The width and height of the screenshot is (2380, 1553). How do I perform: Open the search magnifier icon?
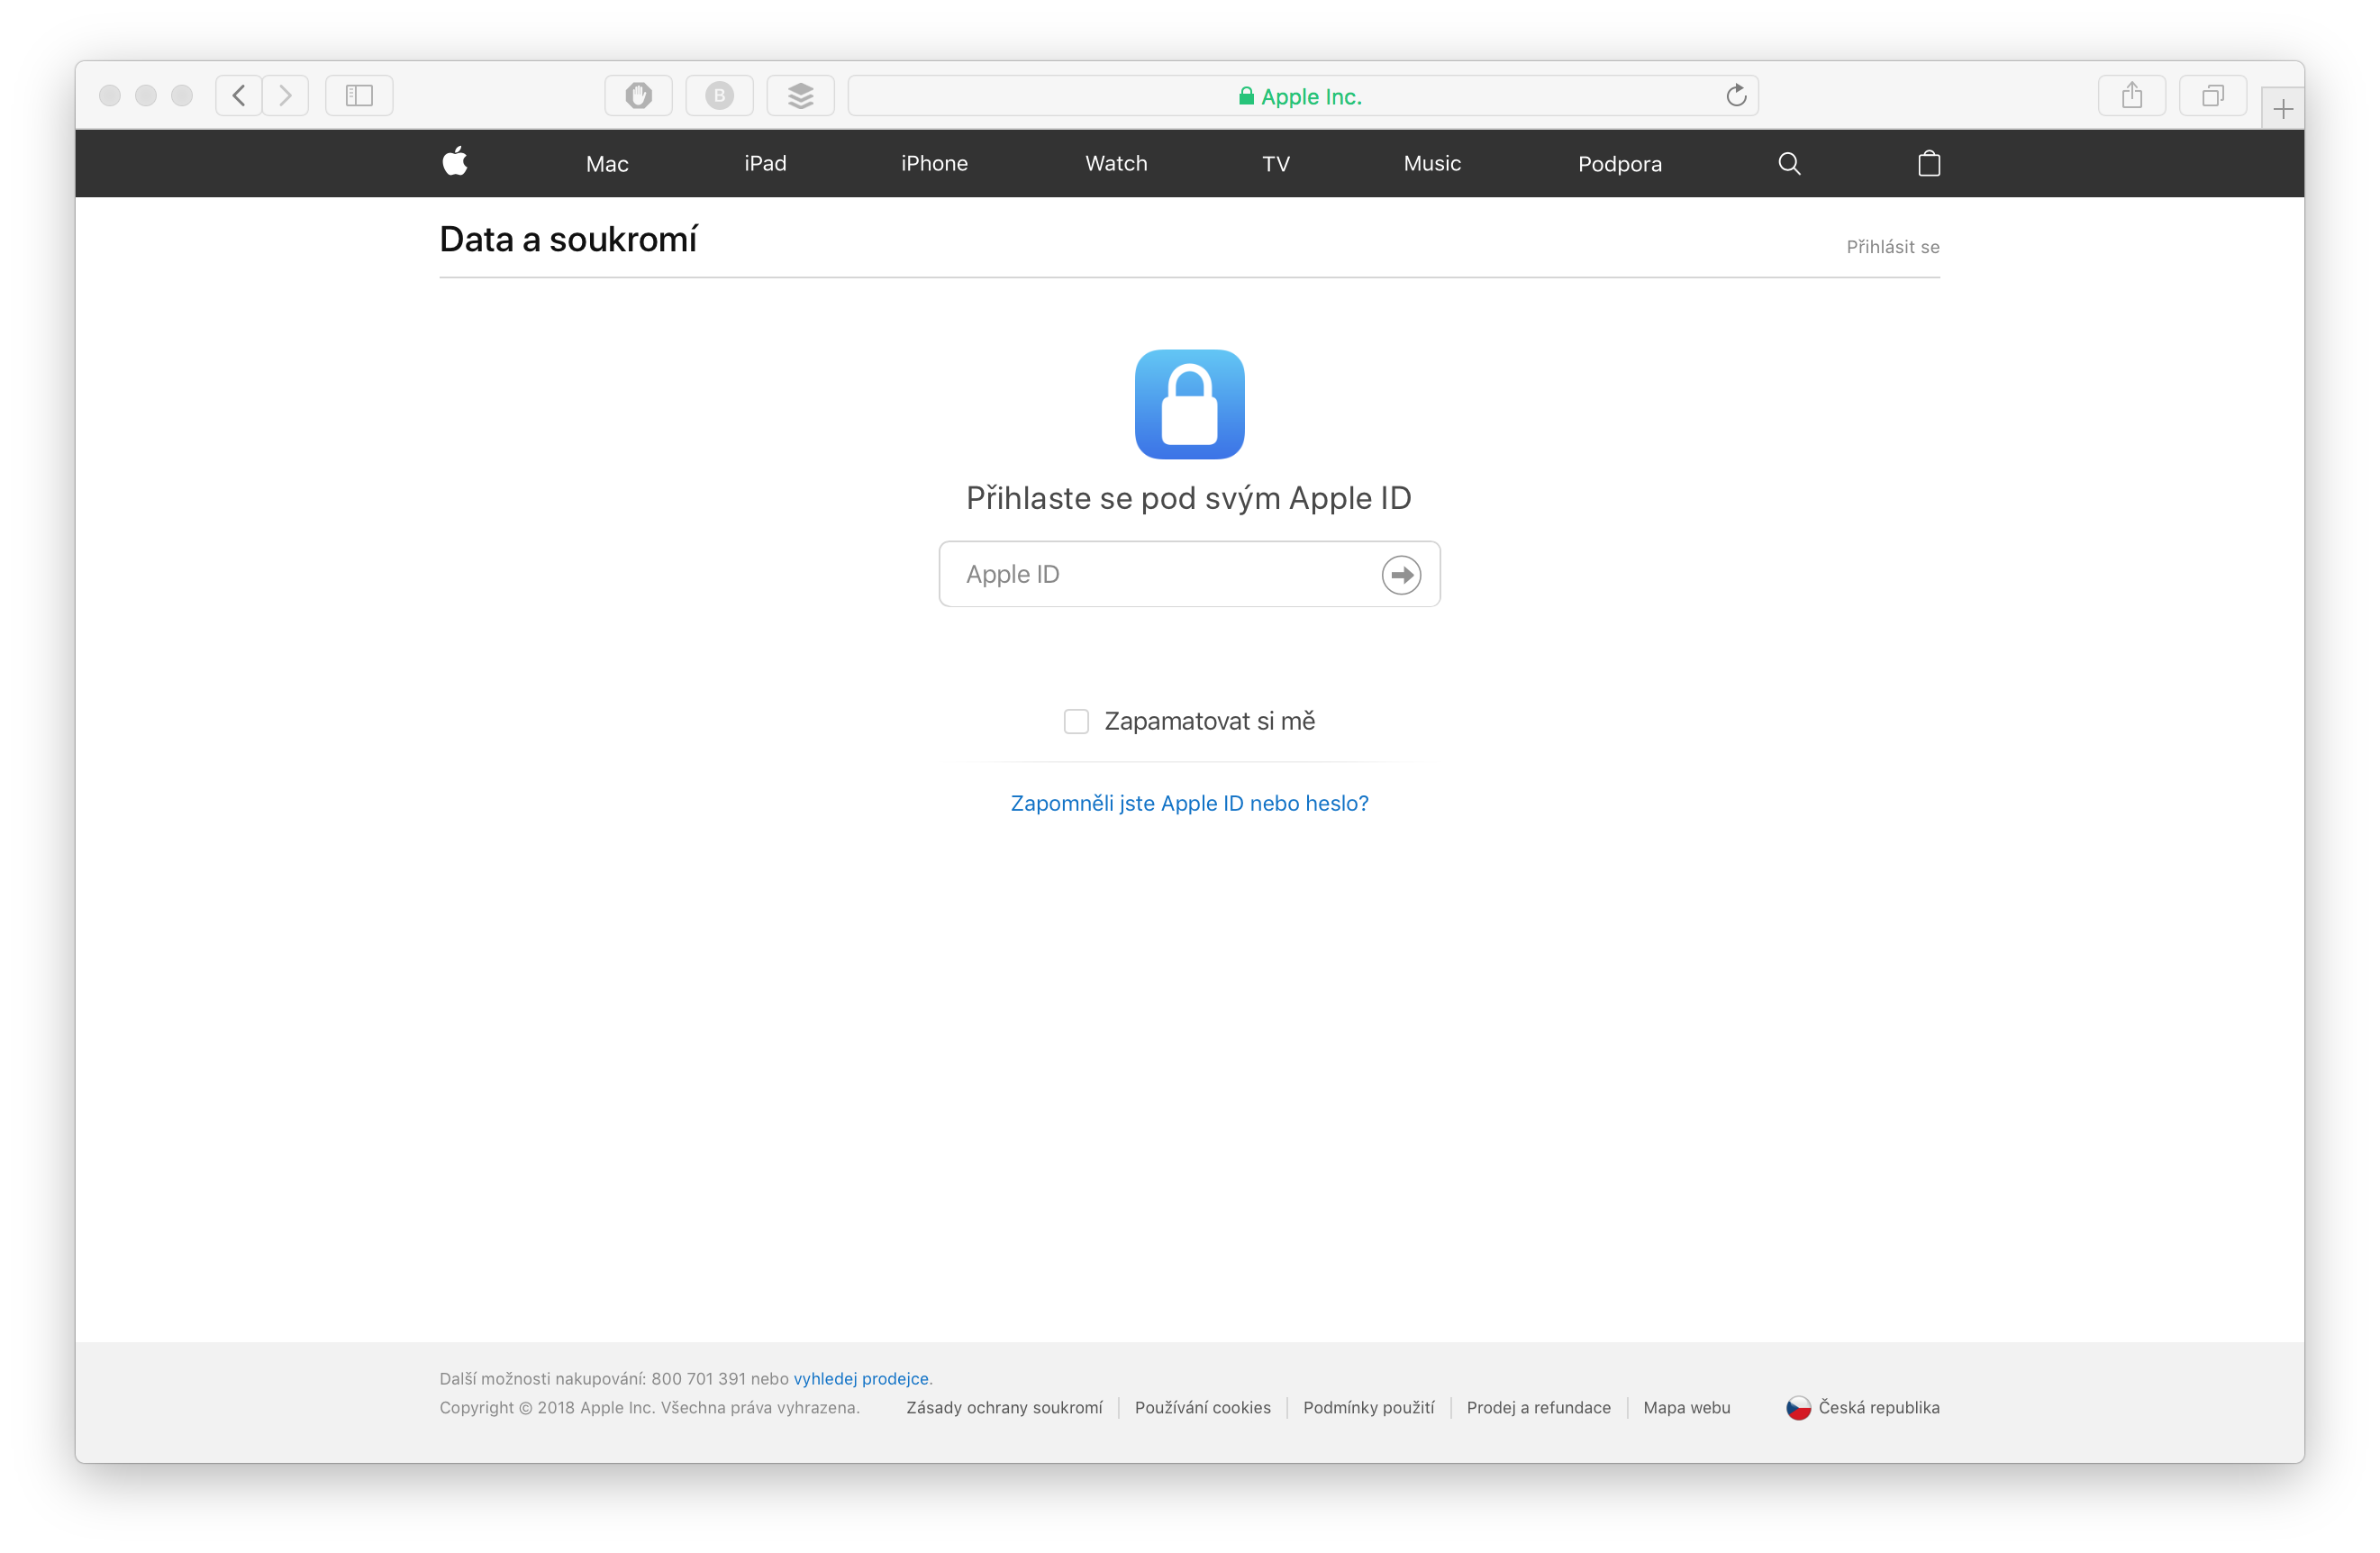click(x=1789, y=163)
